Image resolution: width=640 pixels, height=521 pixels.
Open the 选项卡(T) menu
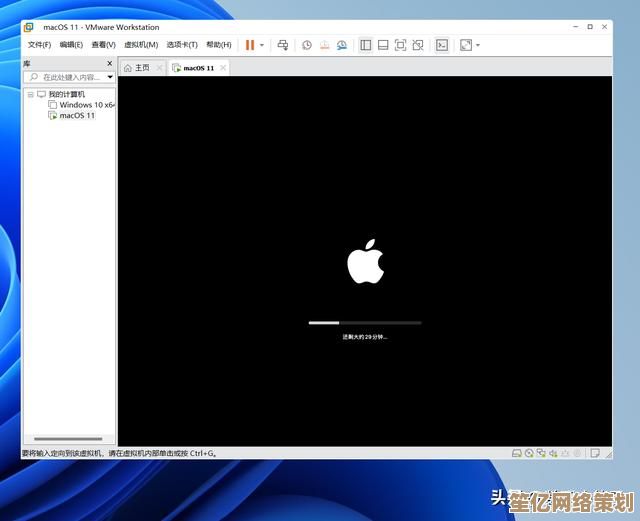[x=182, y=45]
